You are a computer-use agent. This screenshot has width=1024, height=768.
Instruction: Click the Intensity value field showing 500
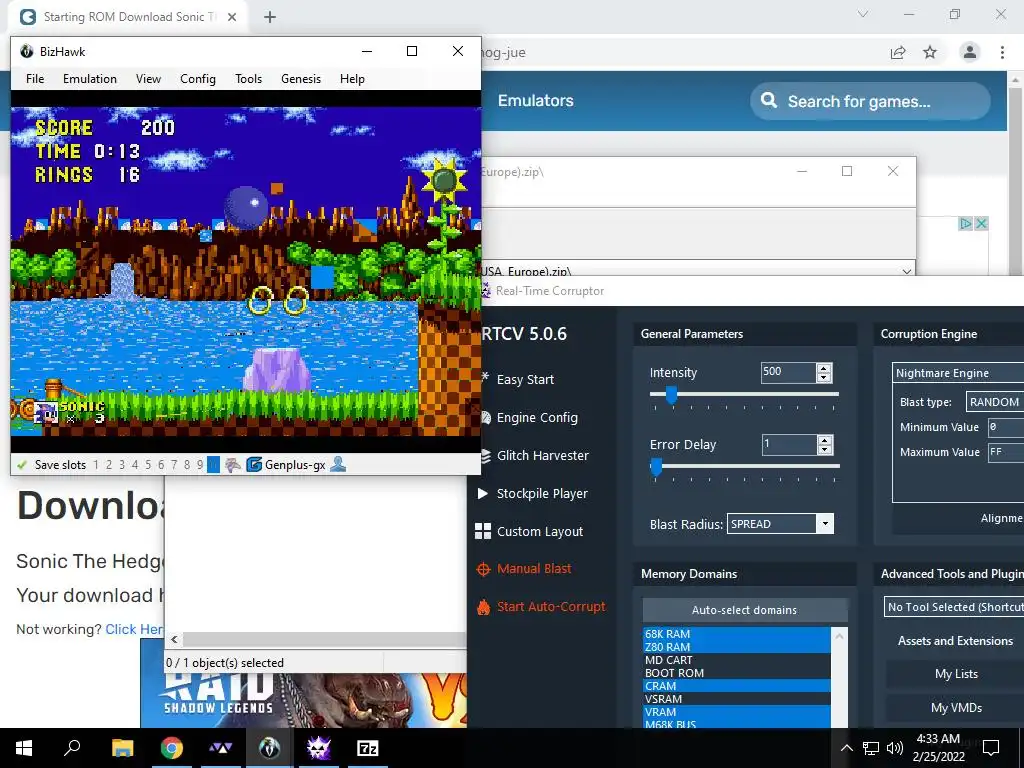tap(788, 372)
